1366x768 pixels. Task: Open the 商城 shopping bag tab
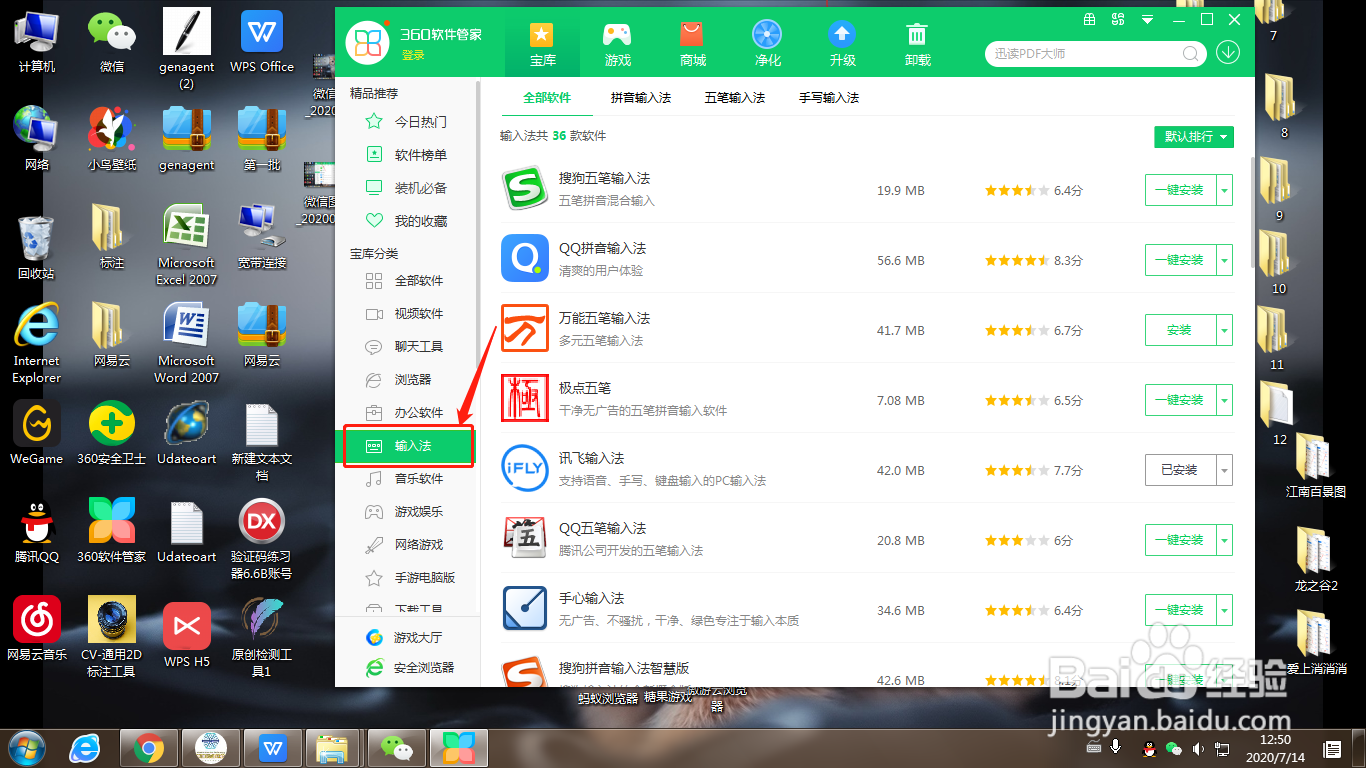[x=693, y=44]
